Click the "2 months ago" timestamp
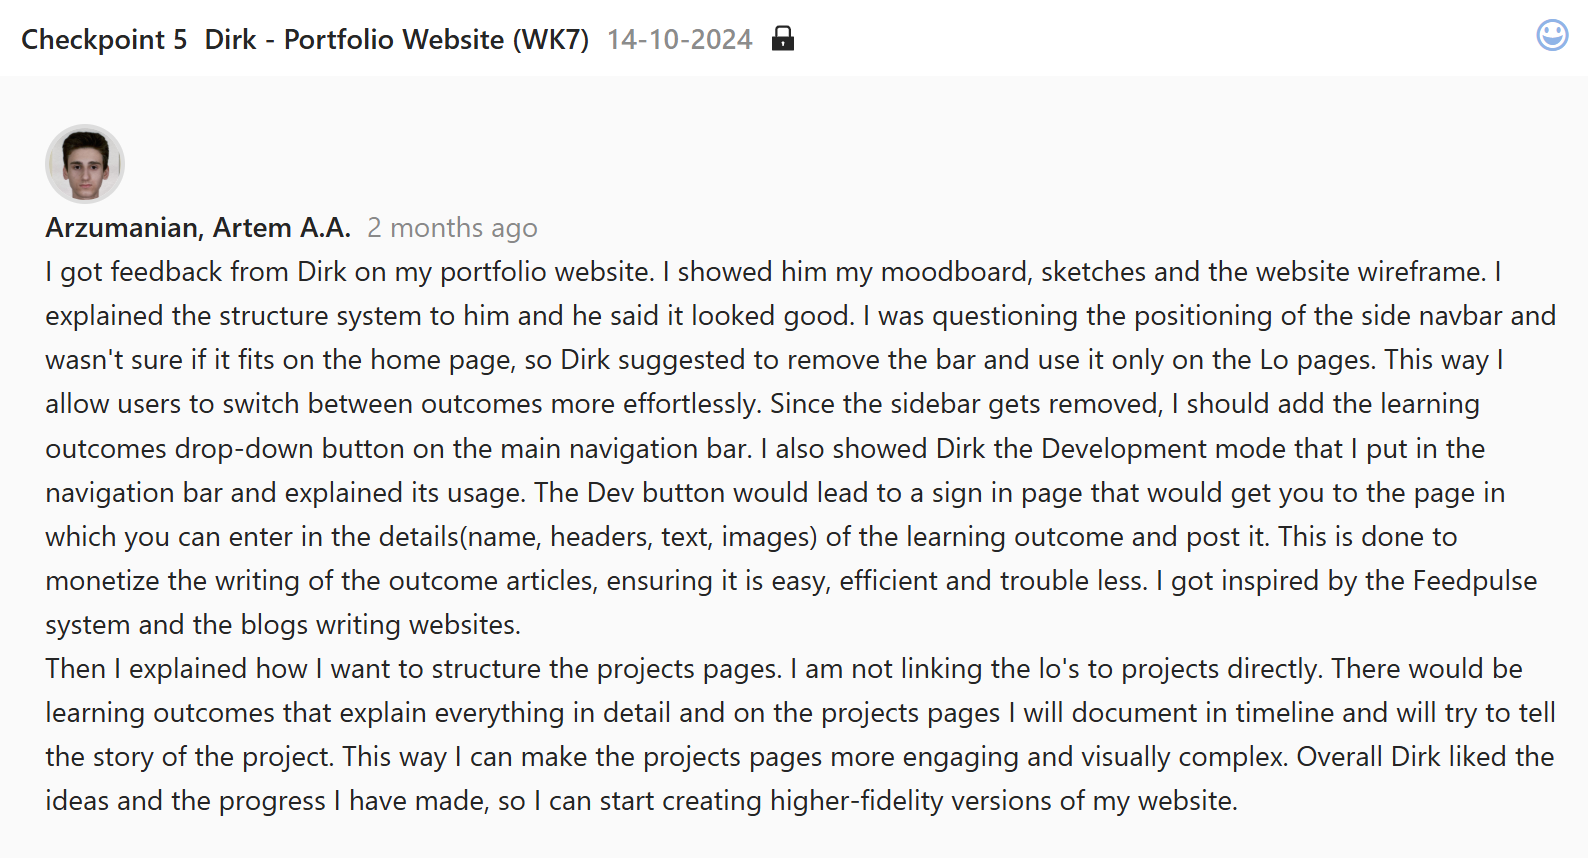Screen dimensions: 1588x858 click(452, 228)
